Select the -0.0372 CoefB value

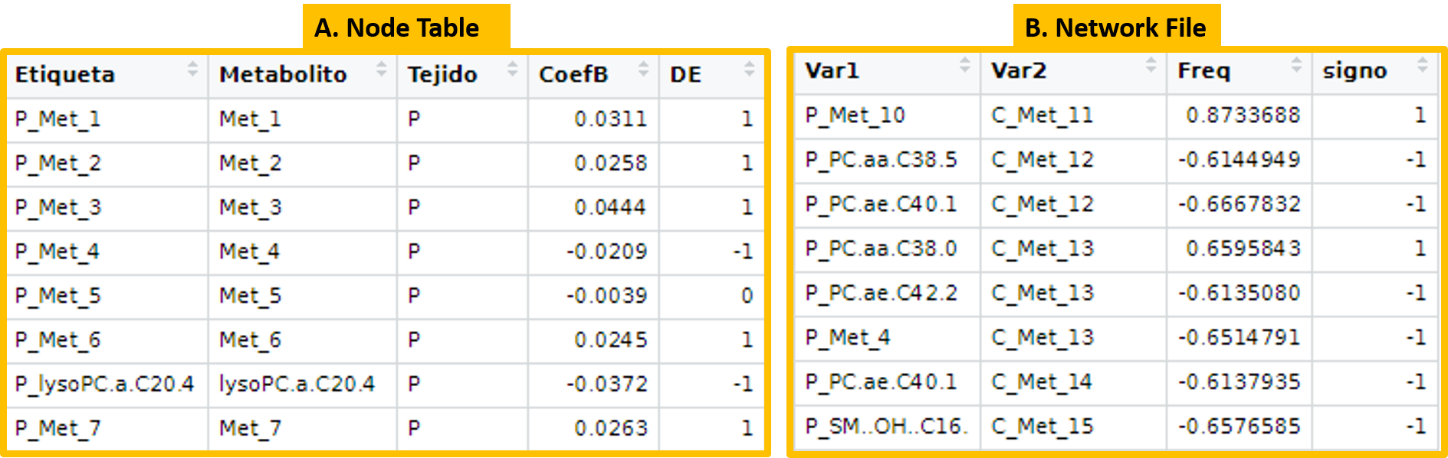click(606, 384)
